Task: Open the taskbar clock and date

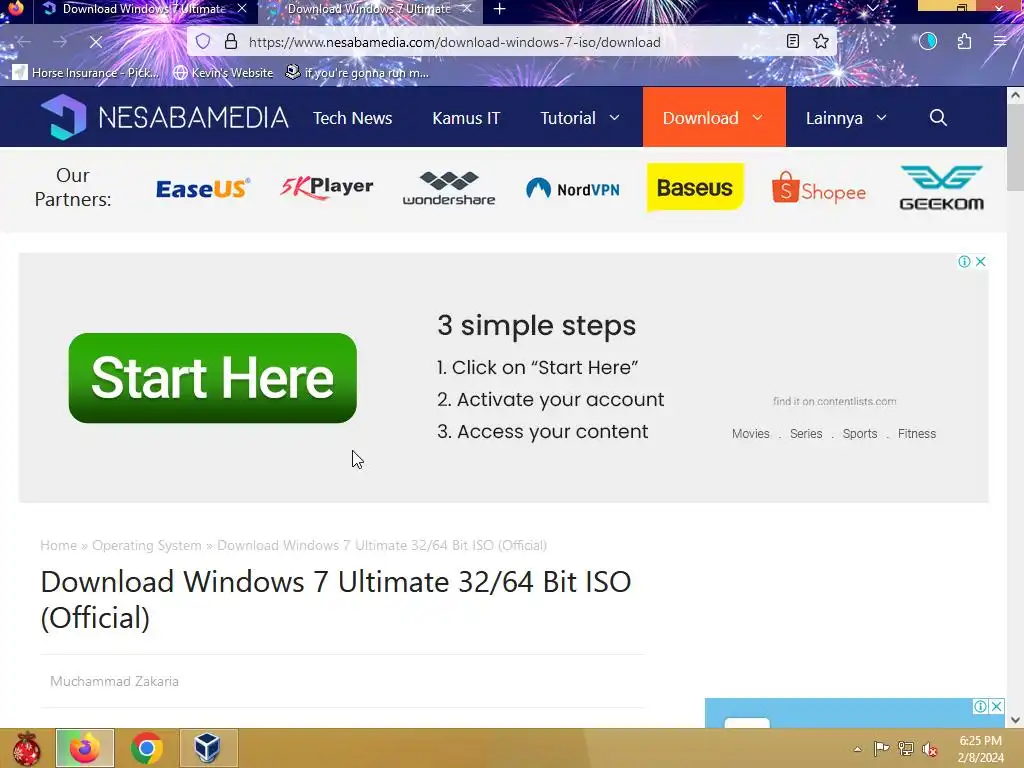Action: click(980, 749)
